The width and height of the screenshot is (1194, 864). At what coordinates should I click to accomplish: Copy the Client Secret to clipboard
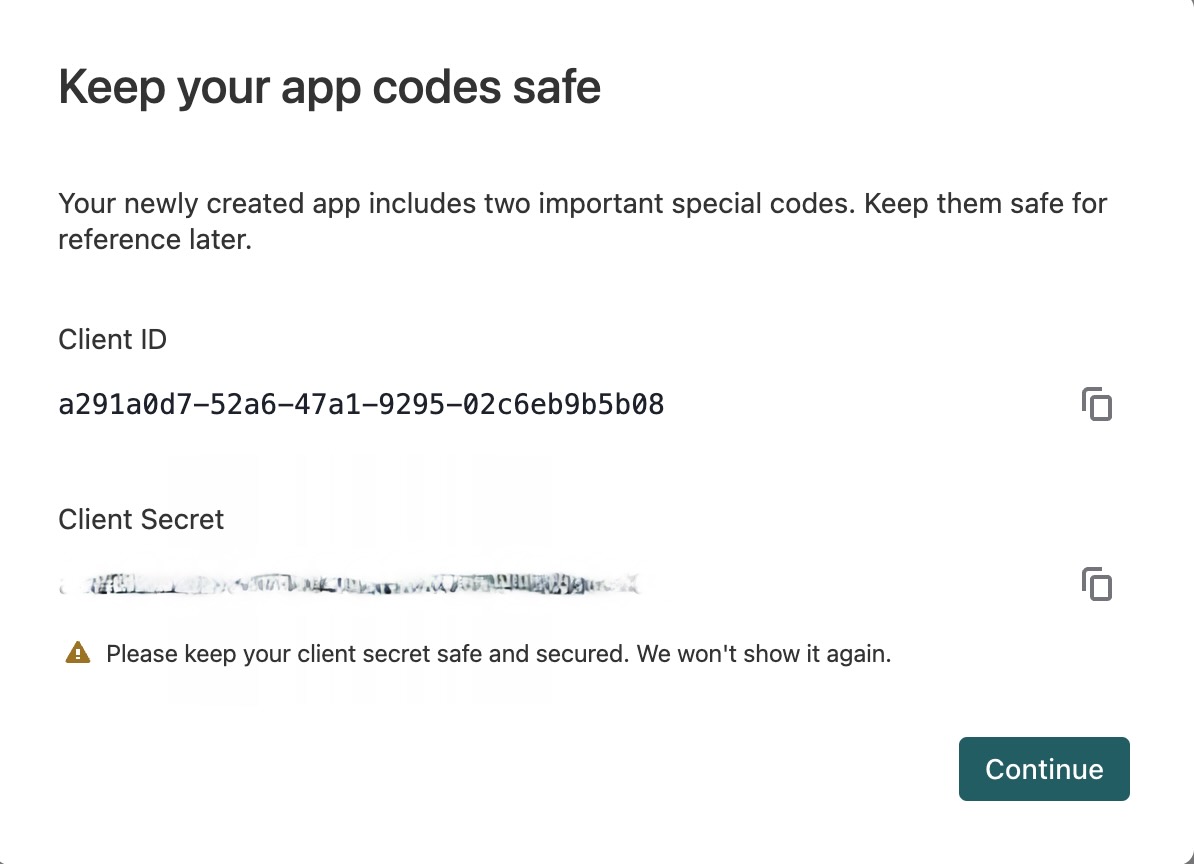click(x=1097, y=585)
